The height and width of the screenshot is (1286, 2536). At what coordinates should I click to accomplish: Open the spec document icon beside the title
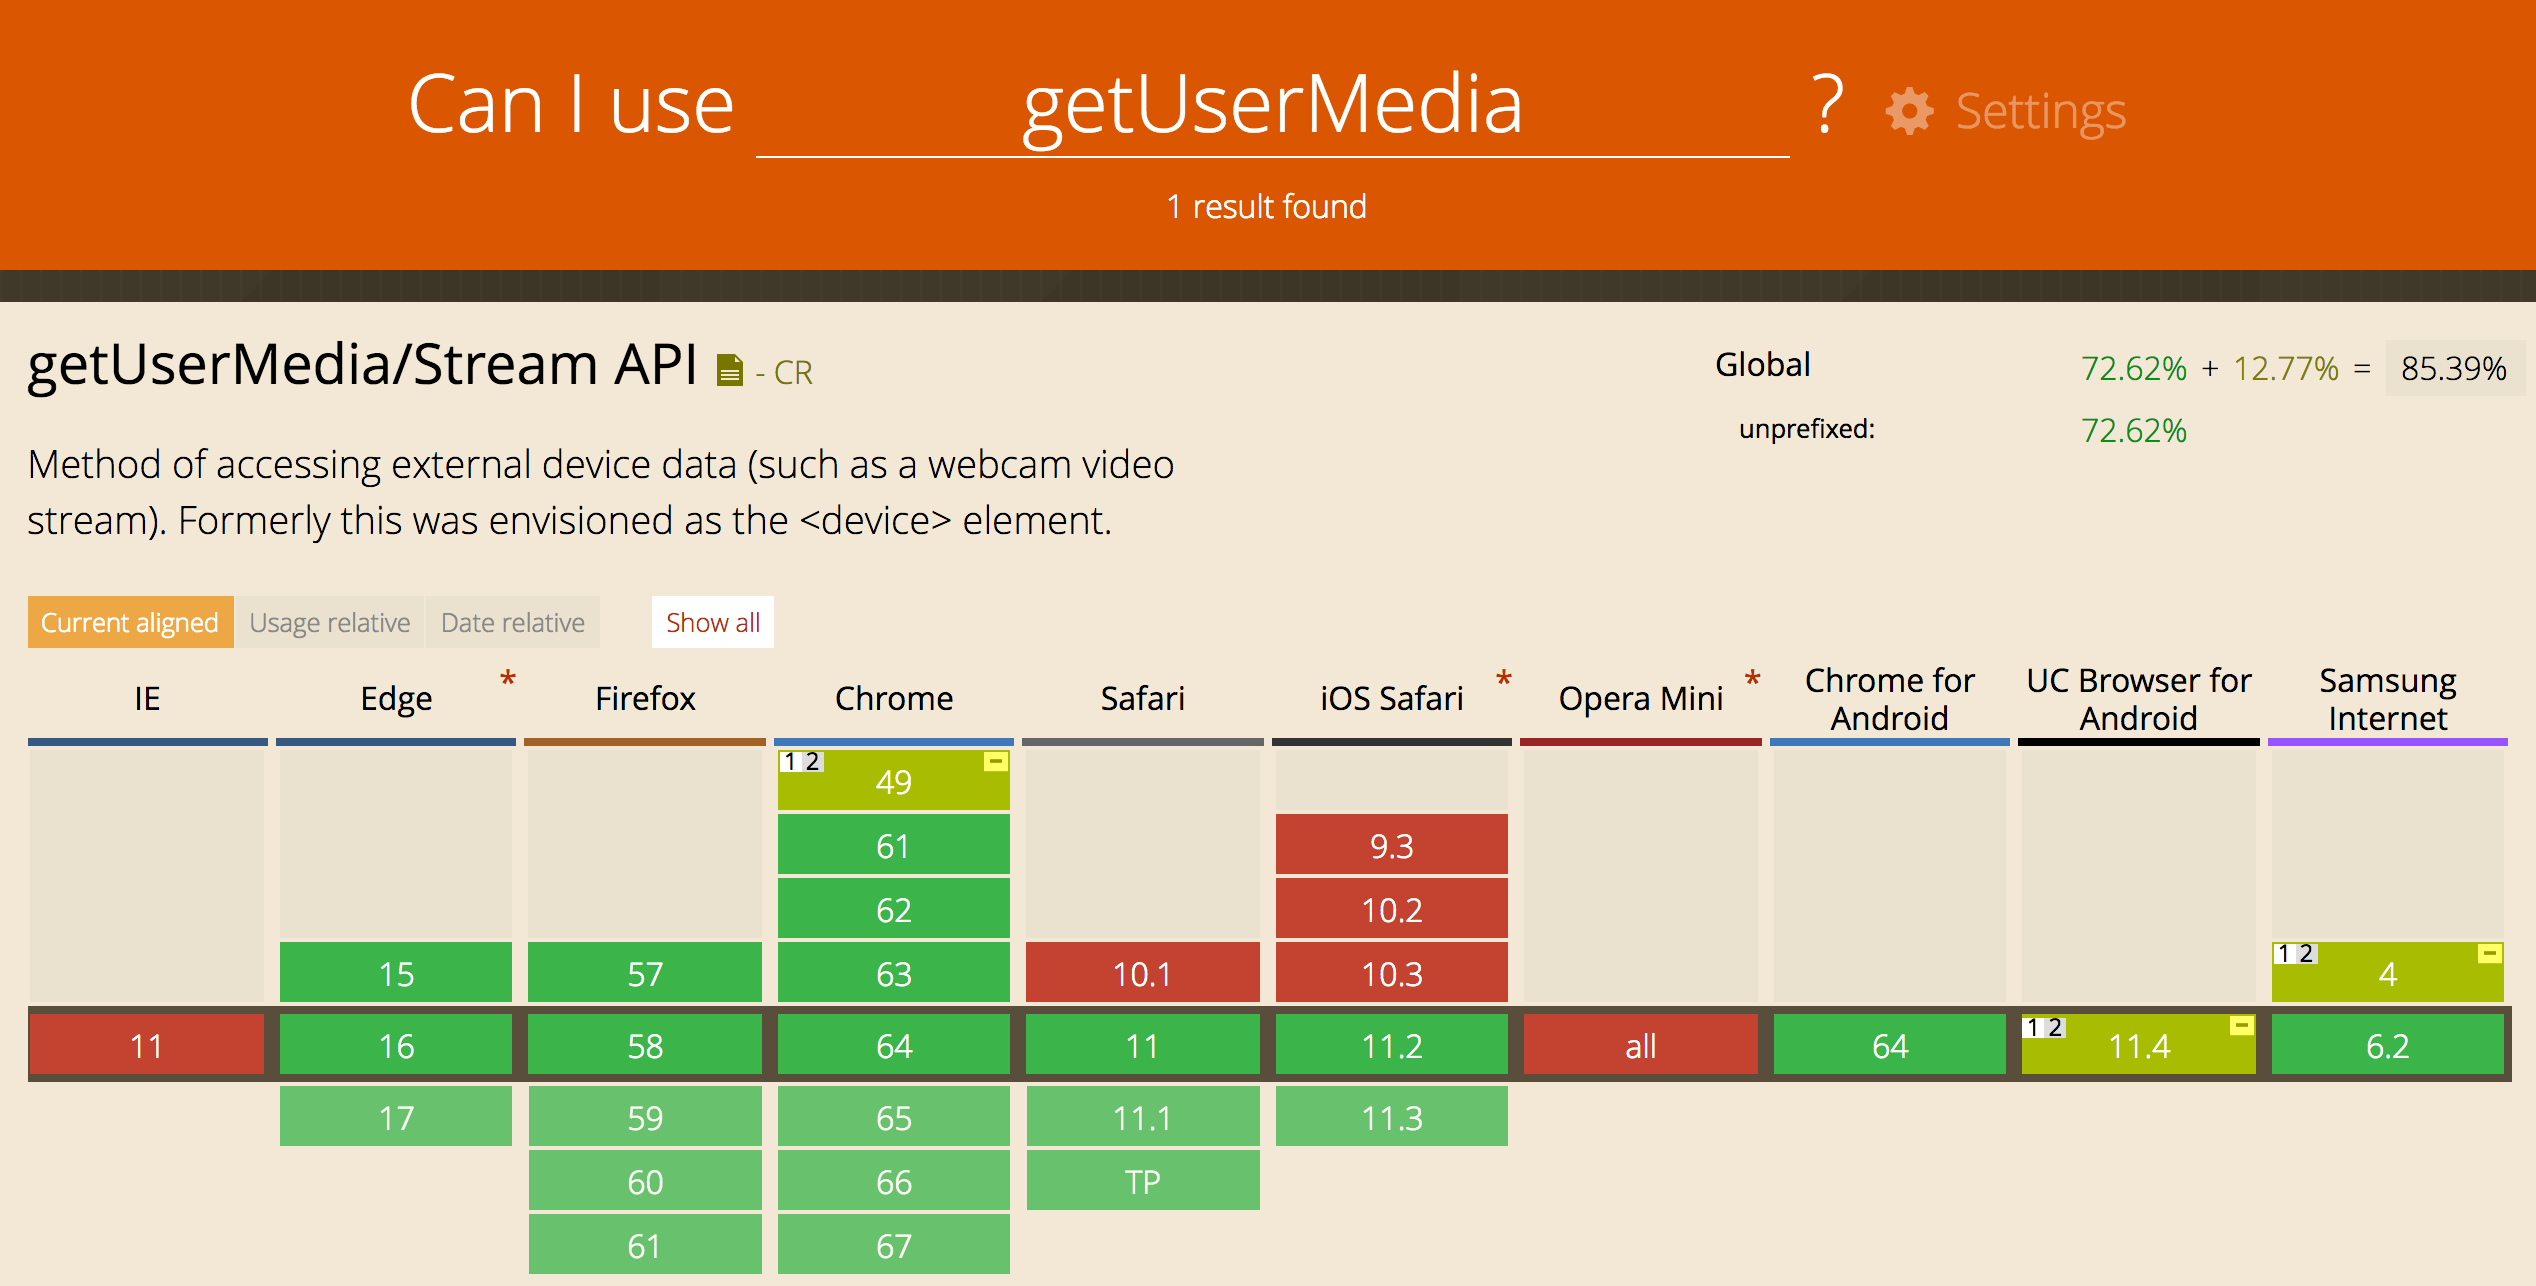click(730, 370)
